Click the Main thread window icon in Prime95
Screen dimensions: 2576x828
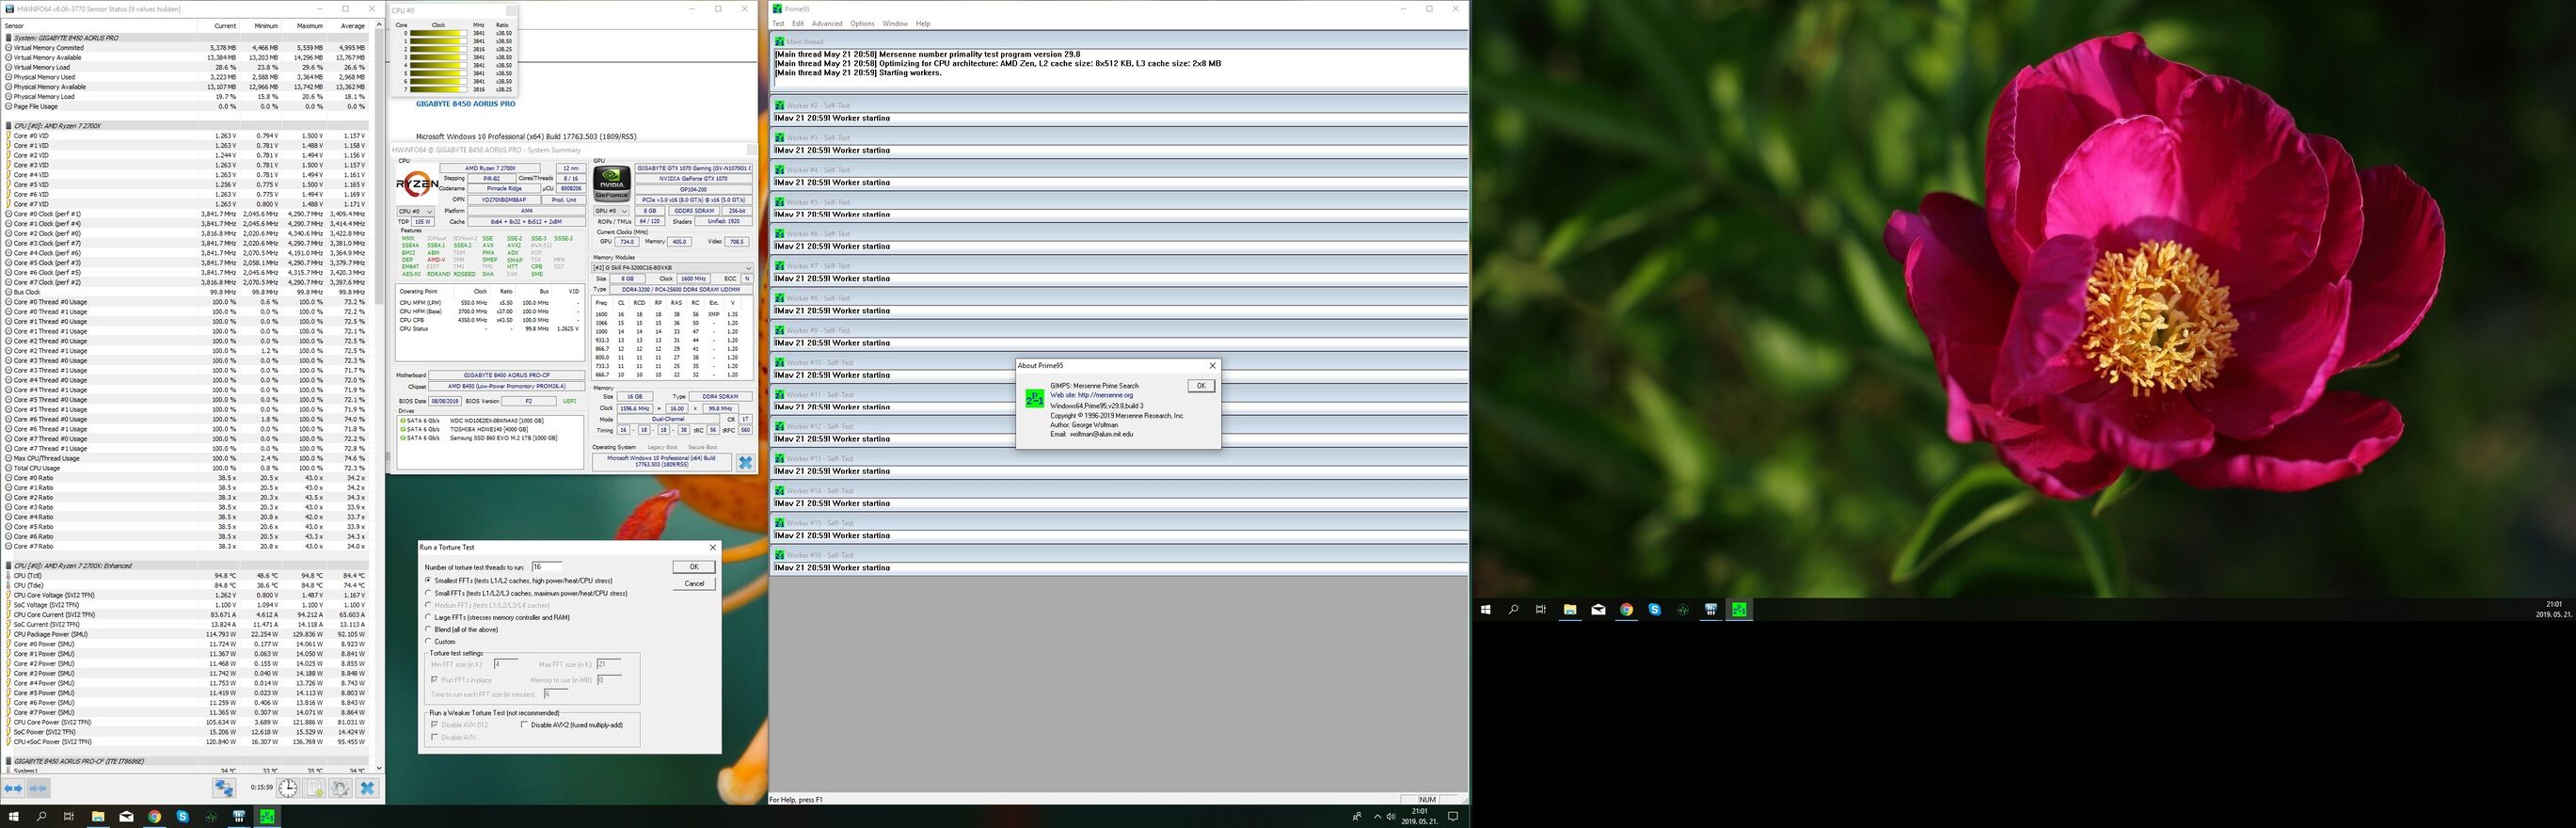point(780,41)
